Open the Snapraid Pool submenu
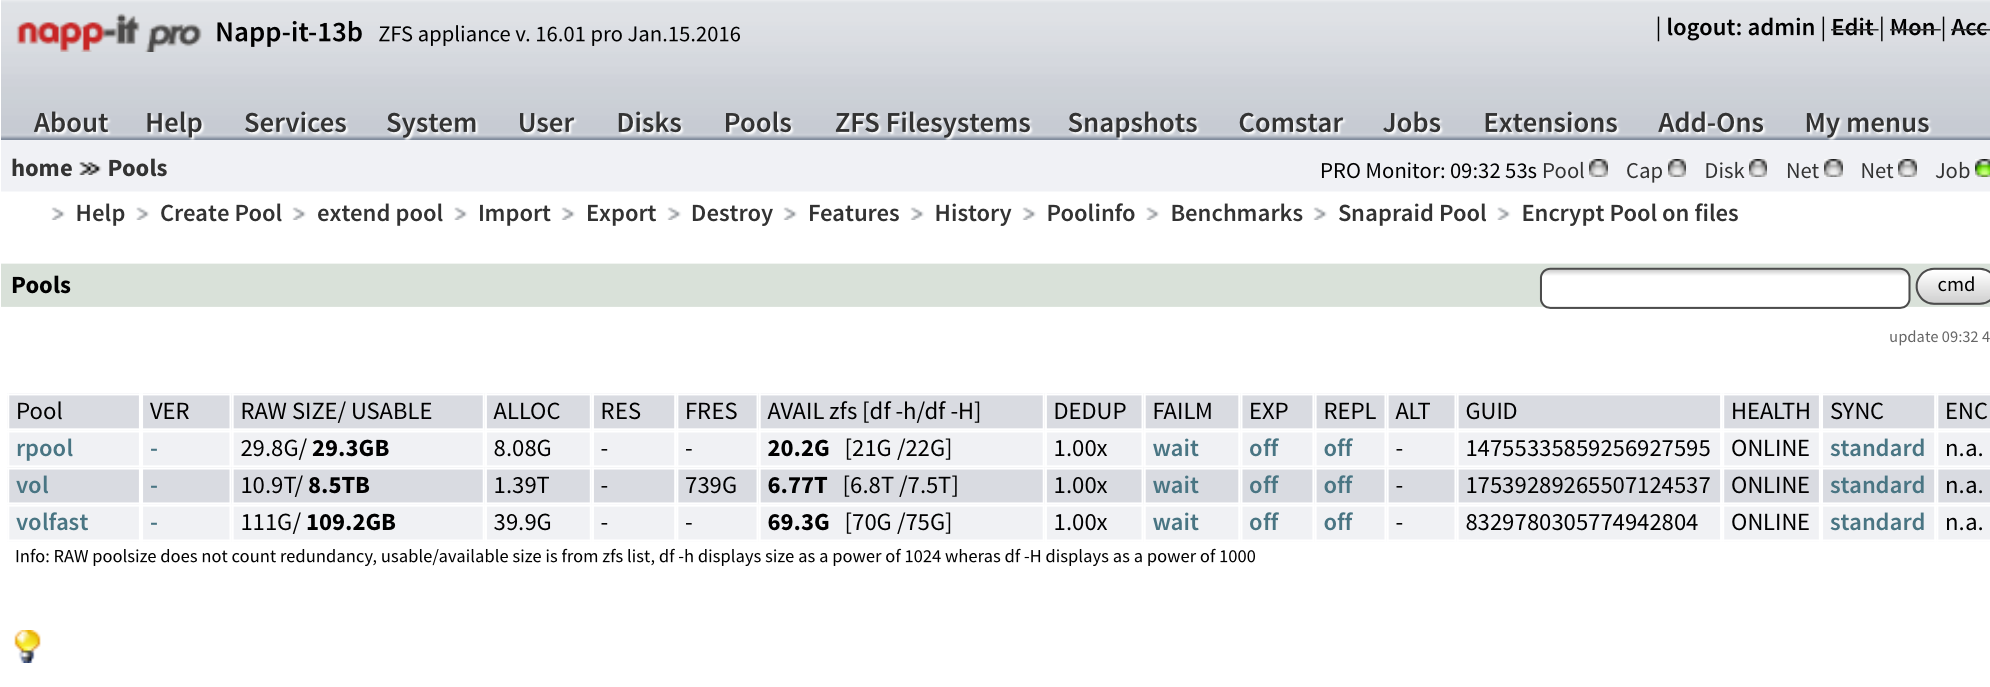 [x=1412, y=213]
